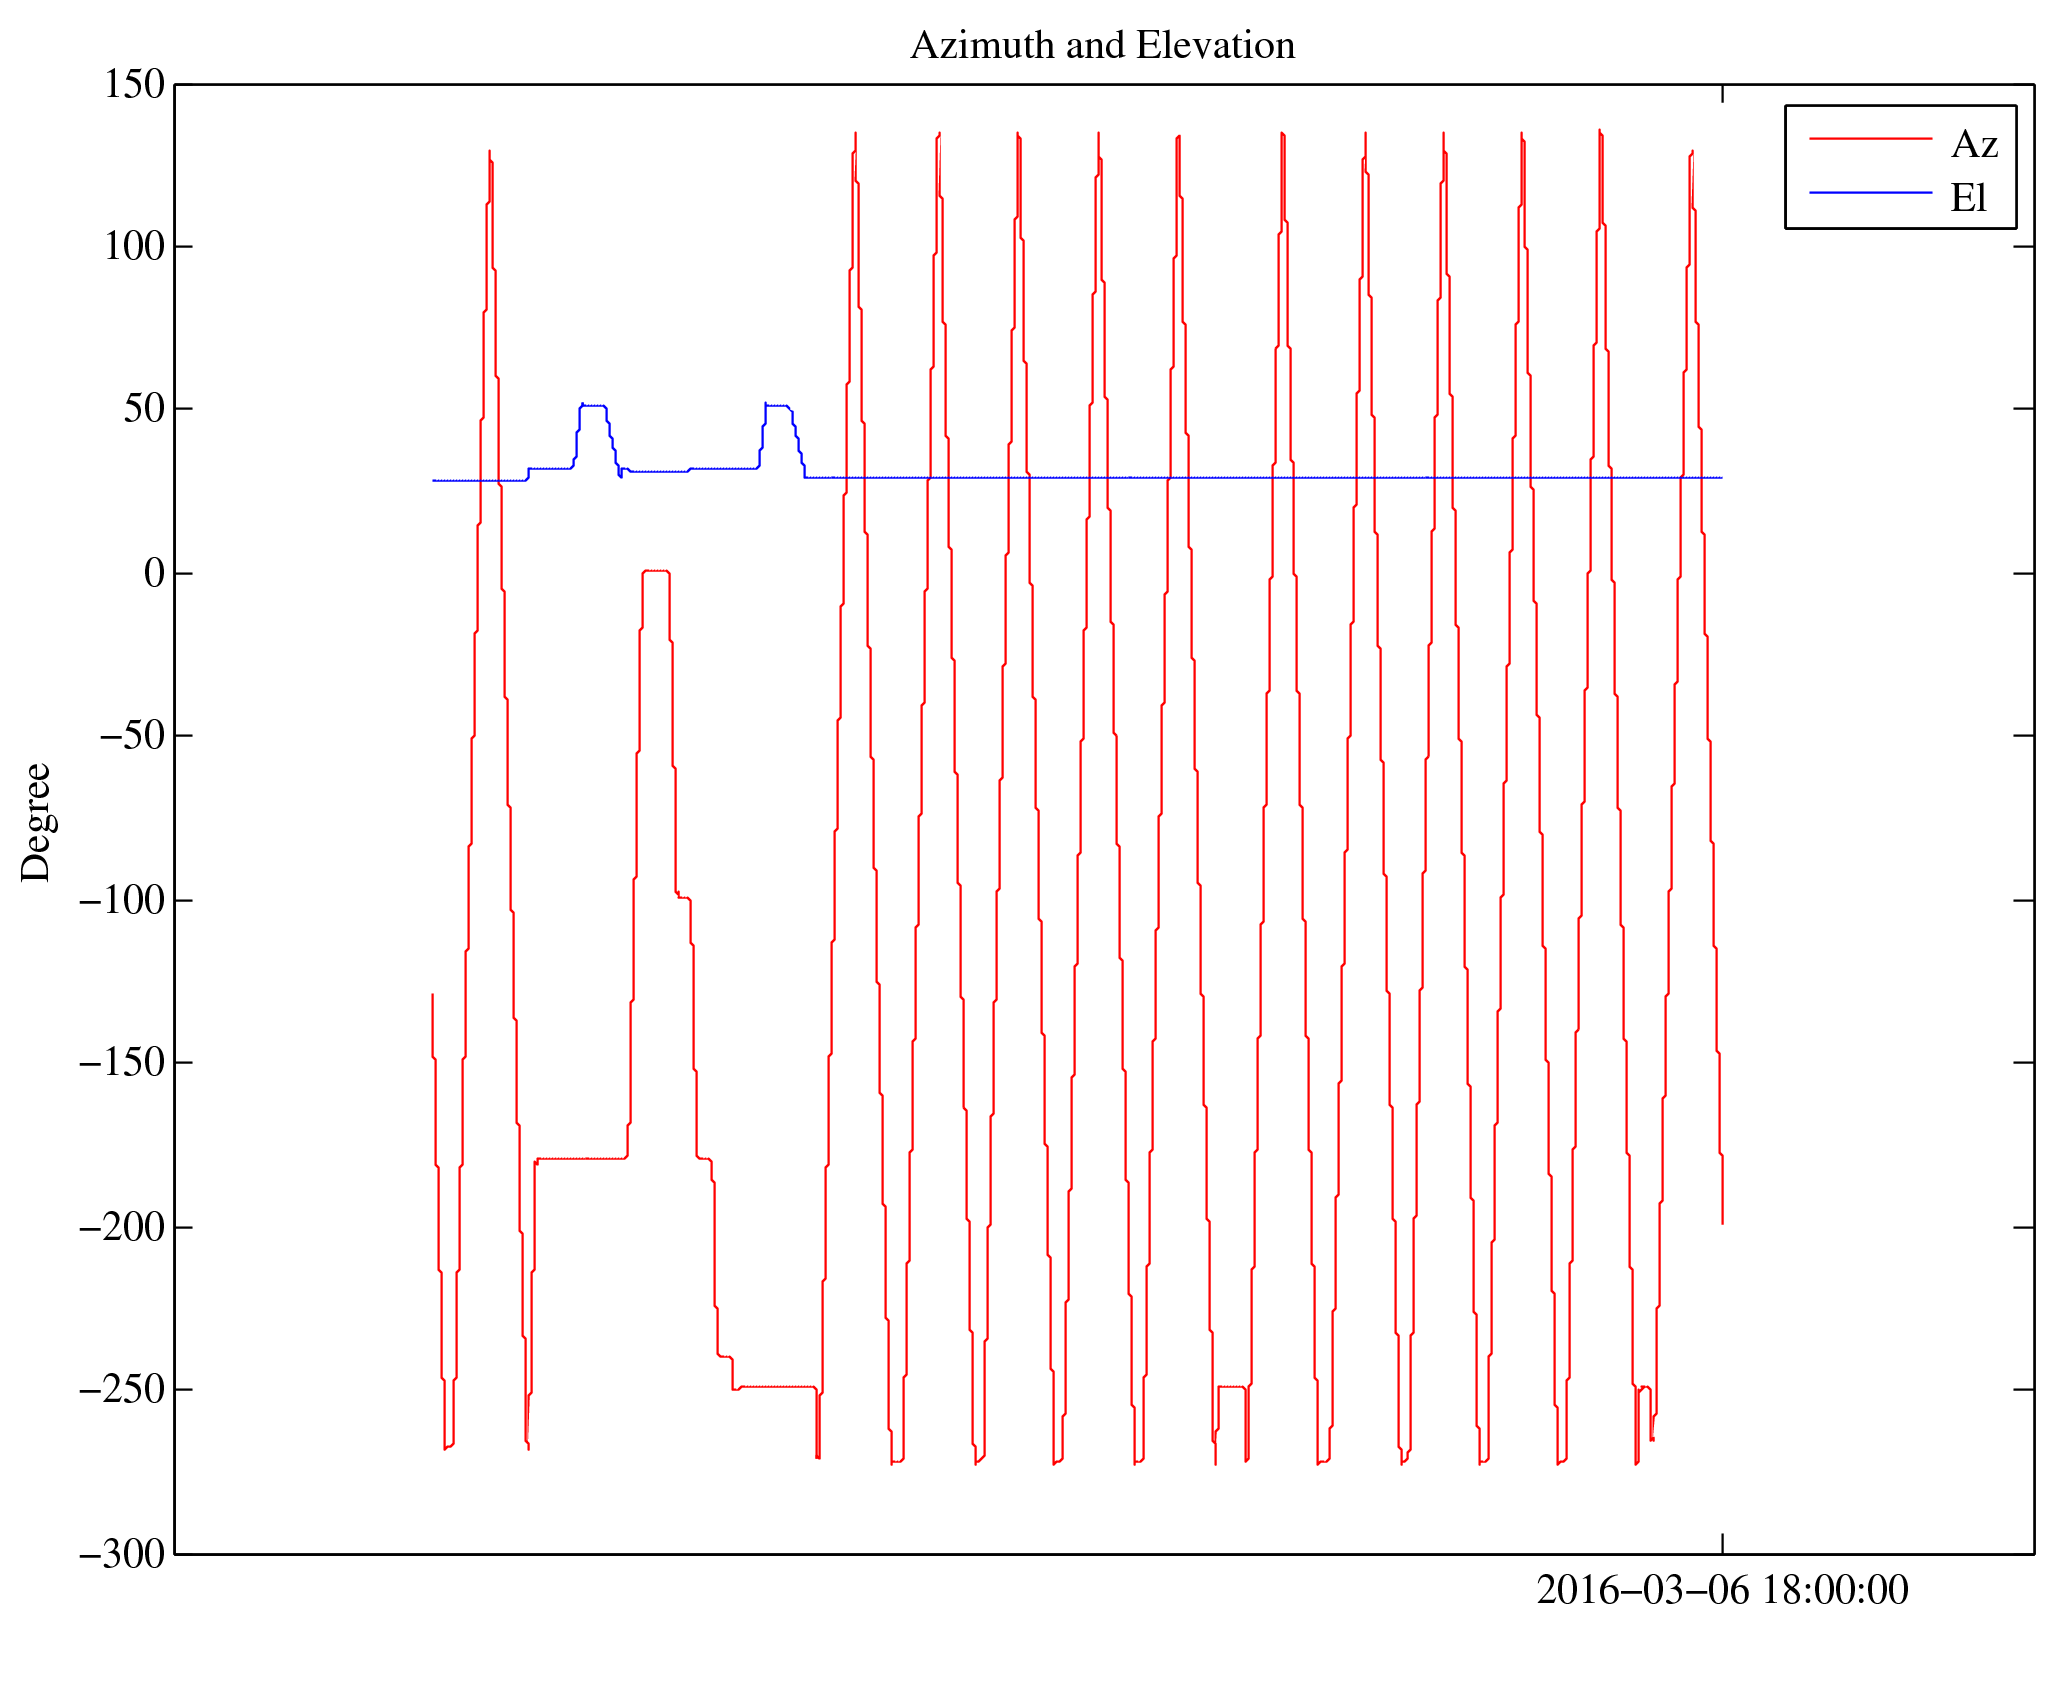Viewport: 2063px width, 1683px height.
Task: Click the plot title 'Azimuth and Elevation'
Action: pos(1102,46)
